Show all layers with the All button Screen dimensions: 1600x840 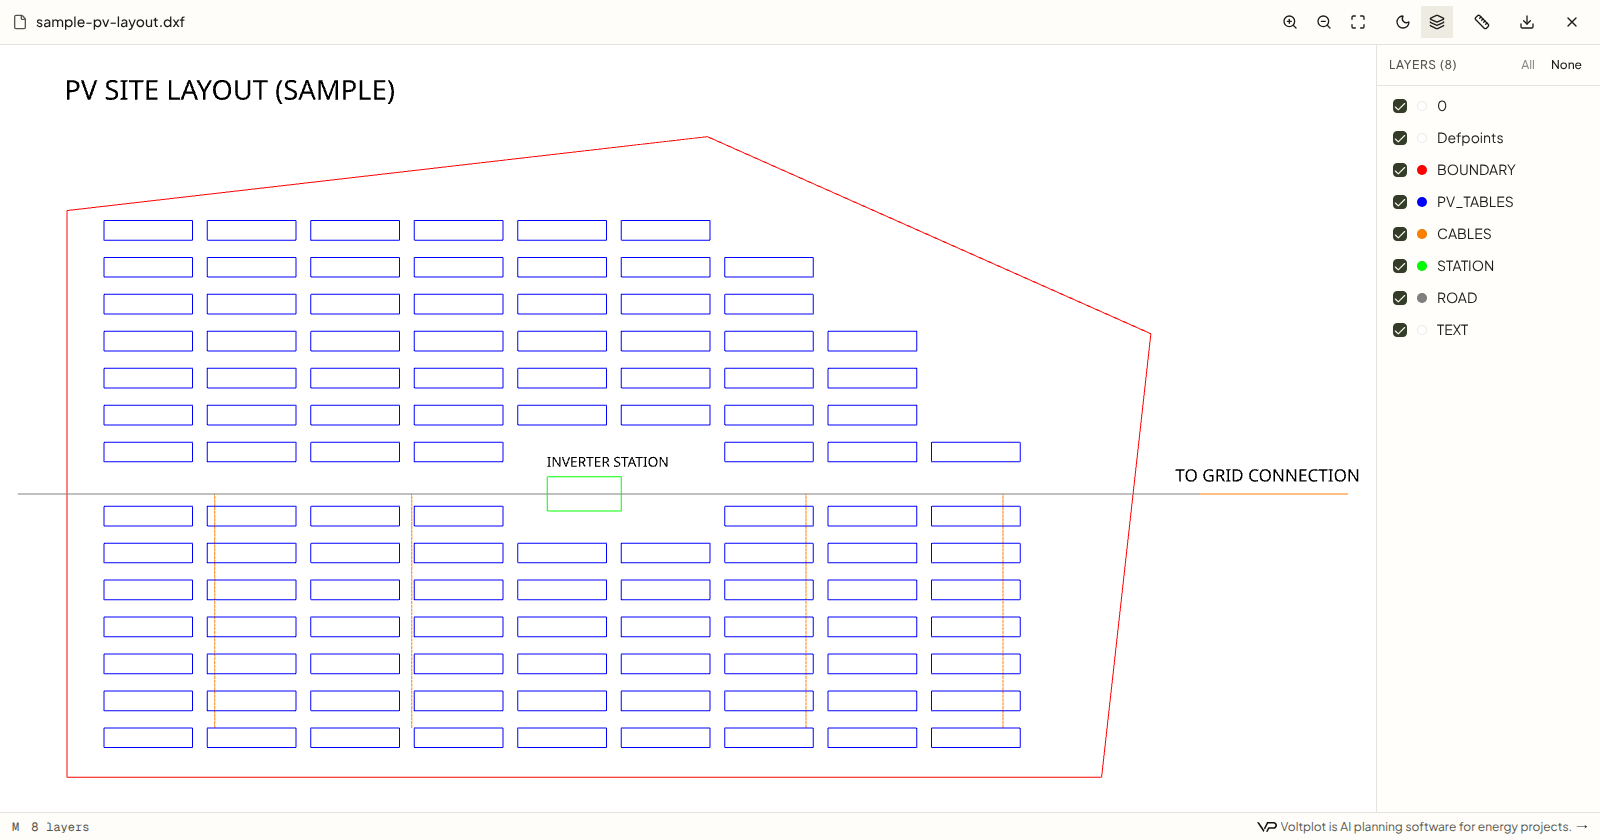pyautogui.click(x=1528, y=65)
